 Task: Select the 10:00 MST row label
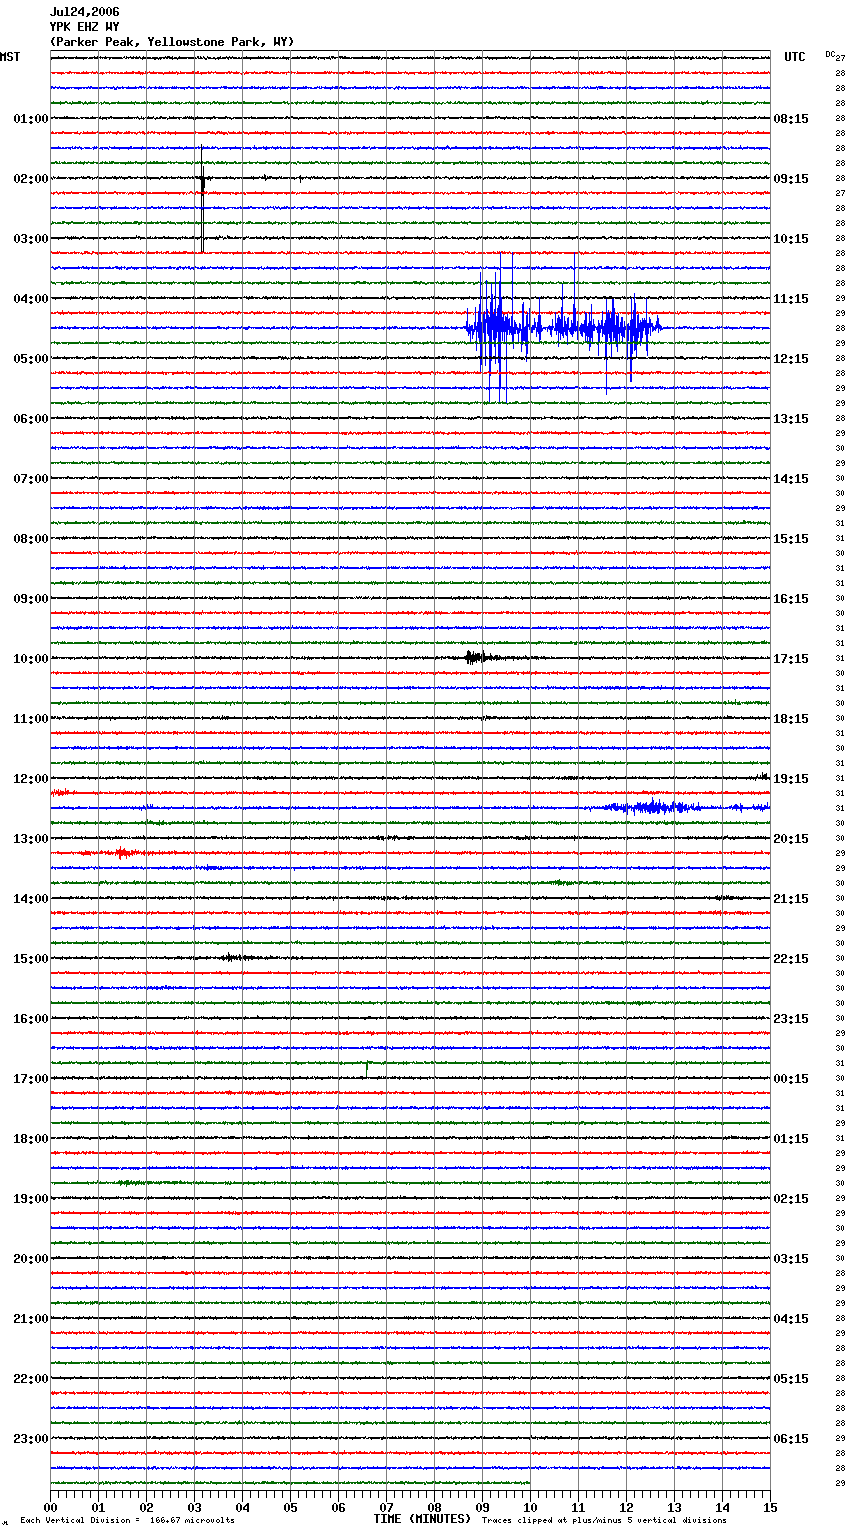(x=30, y=659)
